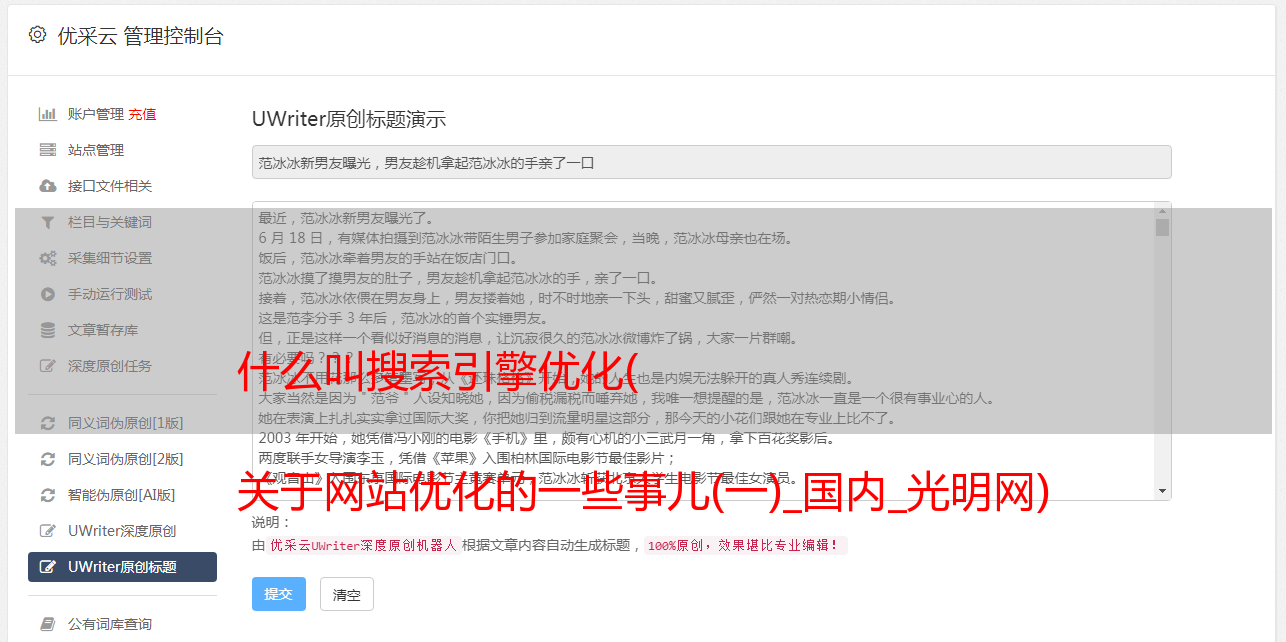This screenshot has width=1286, height=642.
Task: Click the bar chart icon for 账户管理
Action: click(47, 114)
